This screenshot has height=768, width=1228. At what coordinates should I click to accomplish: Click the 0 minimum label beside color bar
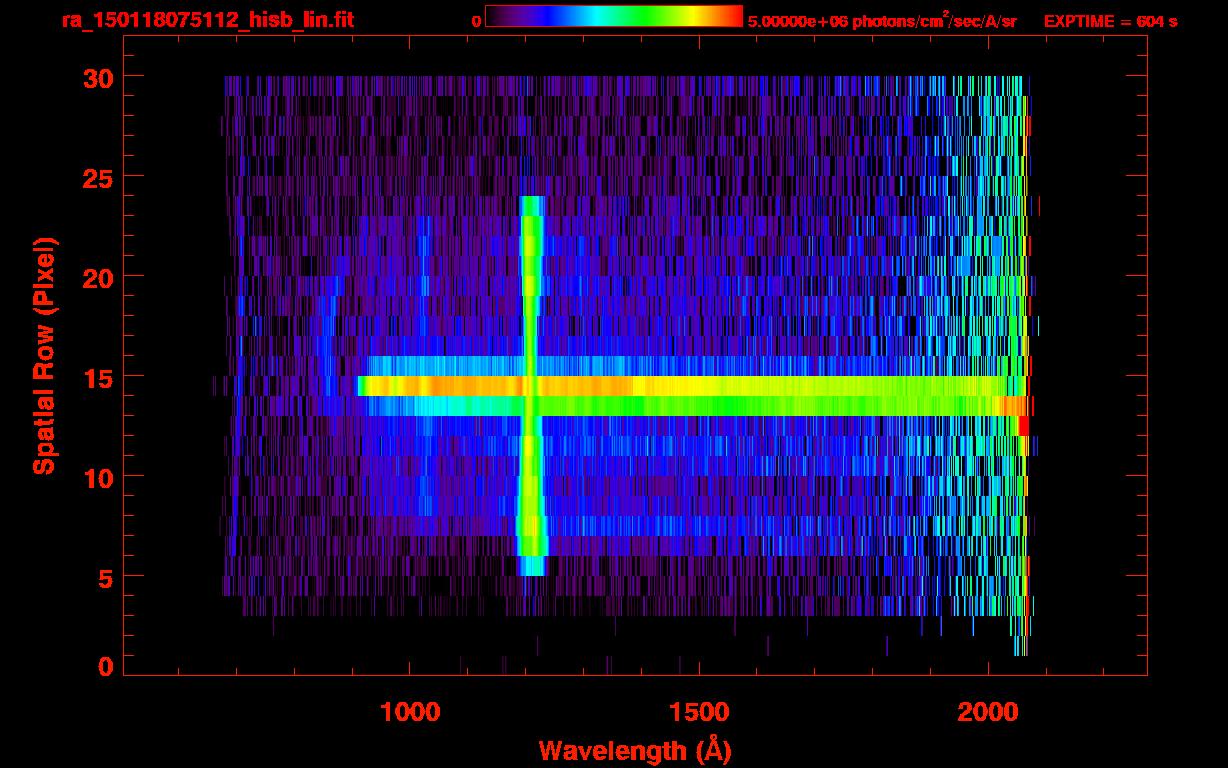(476, 21)
